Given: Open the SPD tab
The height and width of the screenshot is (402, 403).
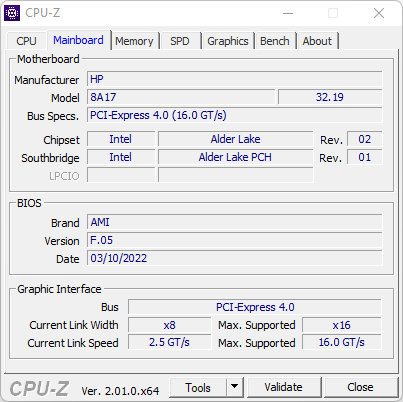Looking at the screenshot, I should (x=180, y=41).
